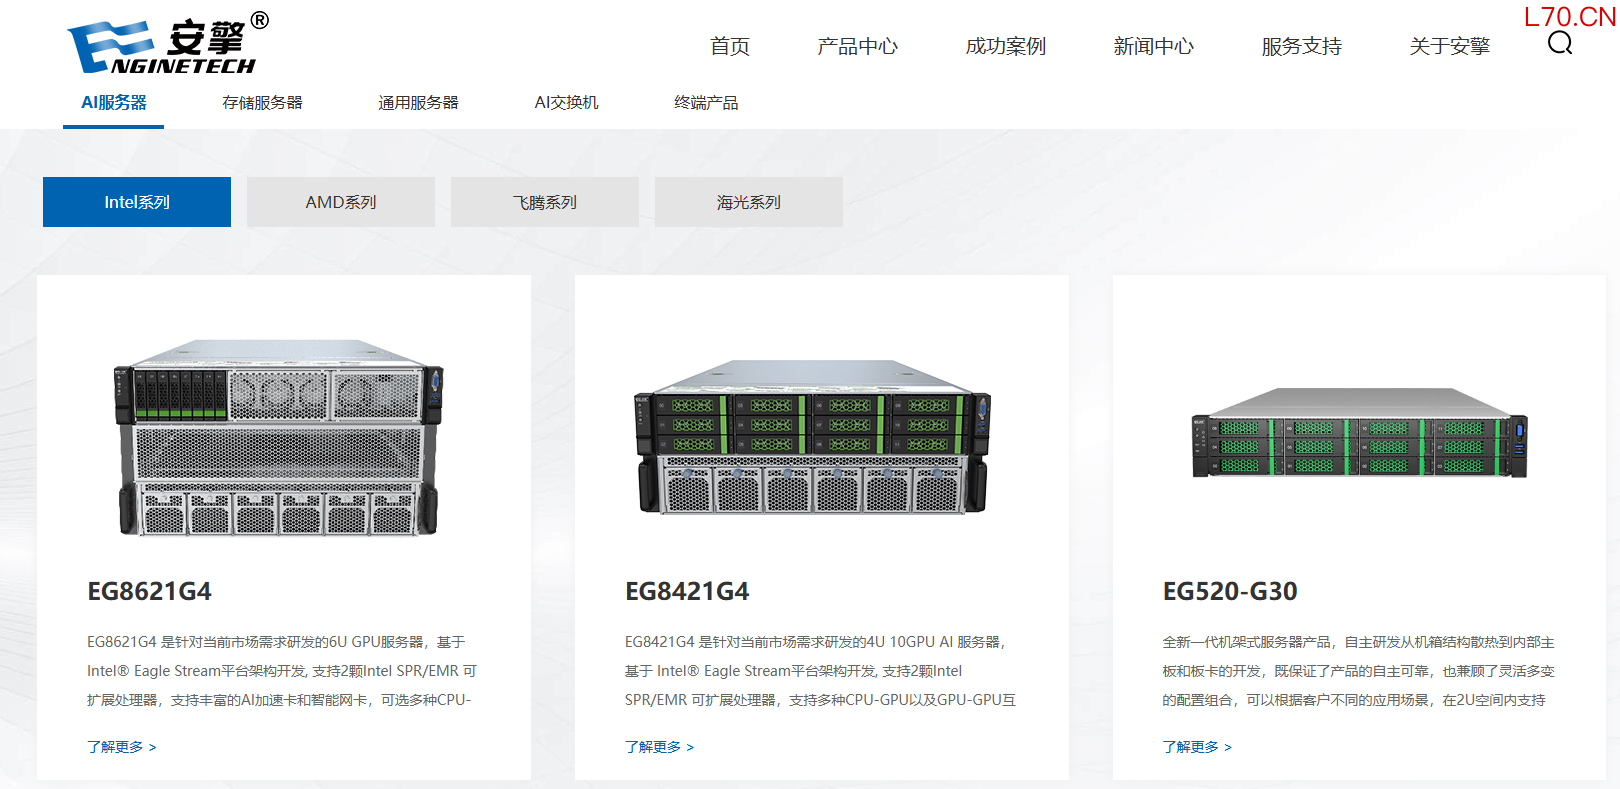Screen dimensions: 1620x789
Task: Open the 新闻中心 menu item
Action: pos(1153,46)
